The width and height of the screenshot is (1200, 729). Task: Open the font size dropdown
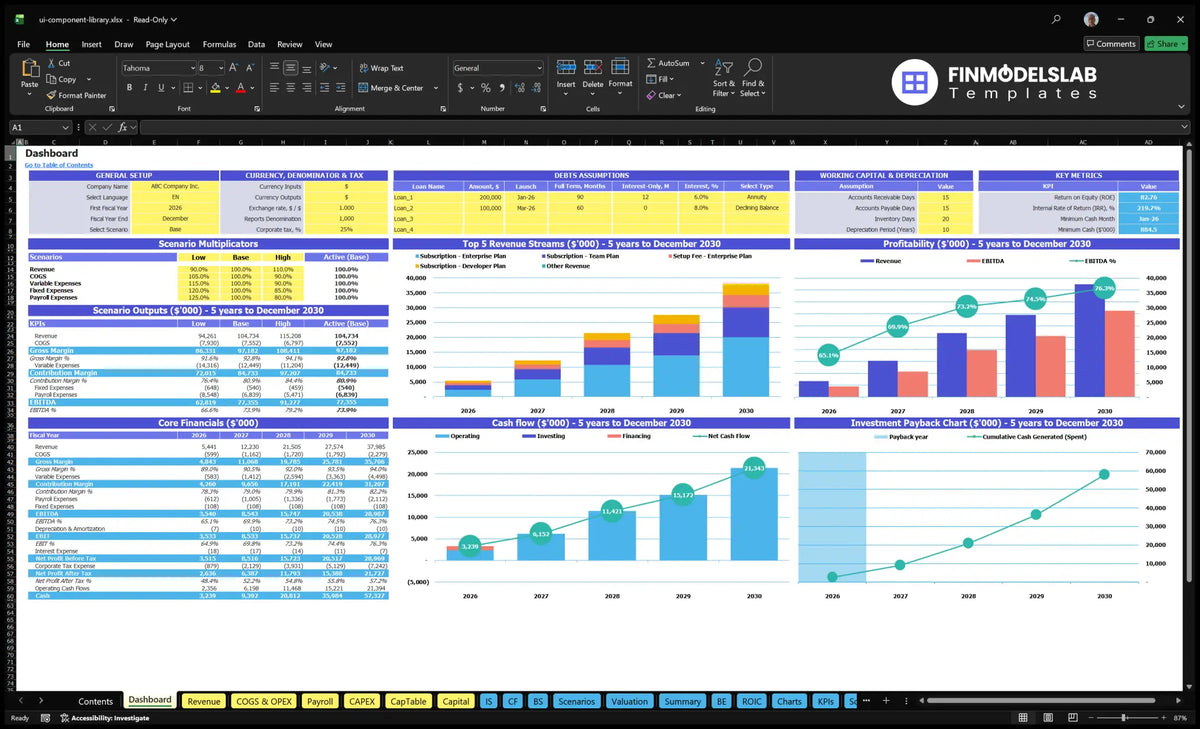[219, 68]
